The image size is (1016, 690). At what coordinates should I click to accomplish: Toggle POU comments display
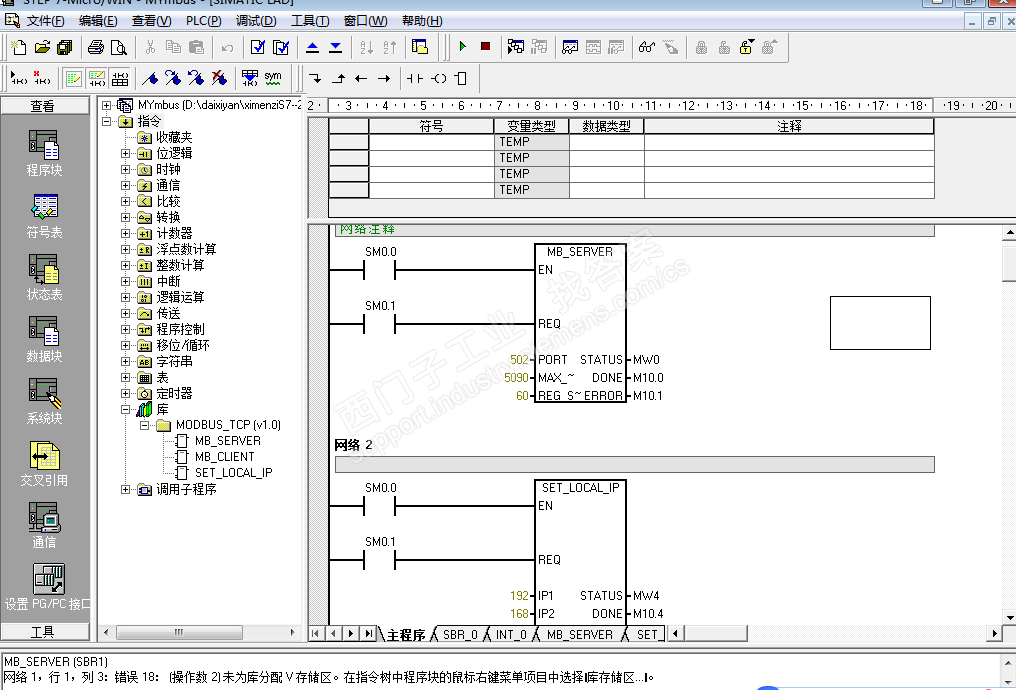click(73, 78)
